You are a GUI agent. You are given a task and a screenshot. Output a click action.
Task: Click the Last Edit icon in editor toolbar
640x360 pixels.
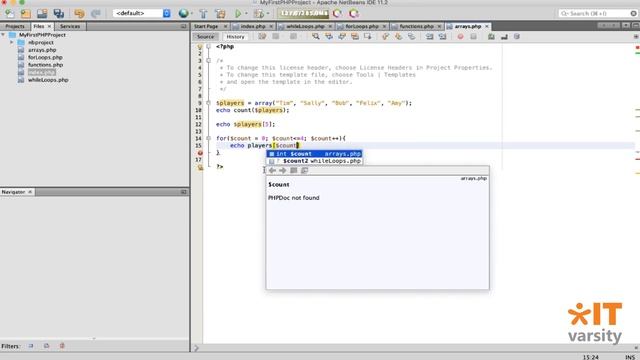(x=262, y=37)
